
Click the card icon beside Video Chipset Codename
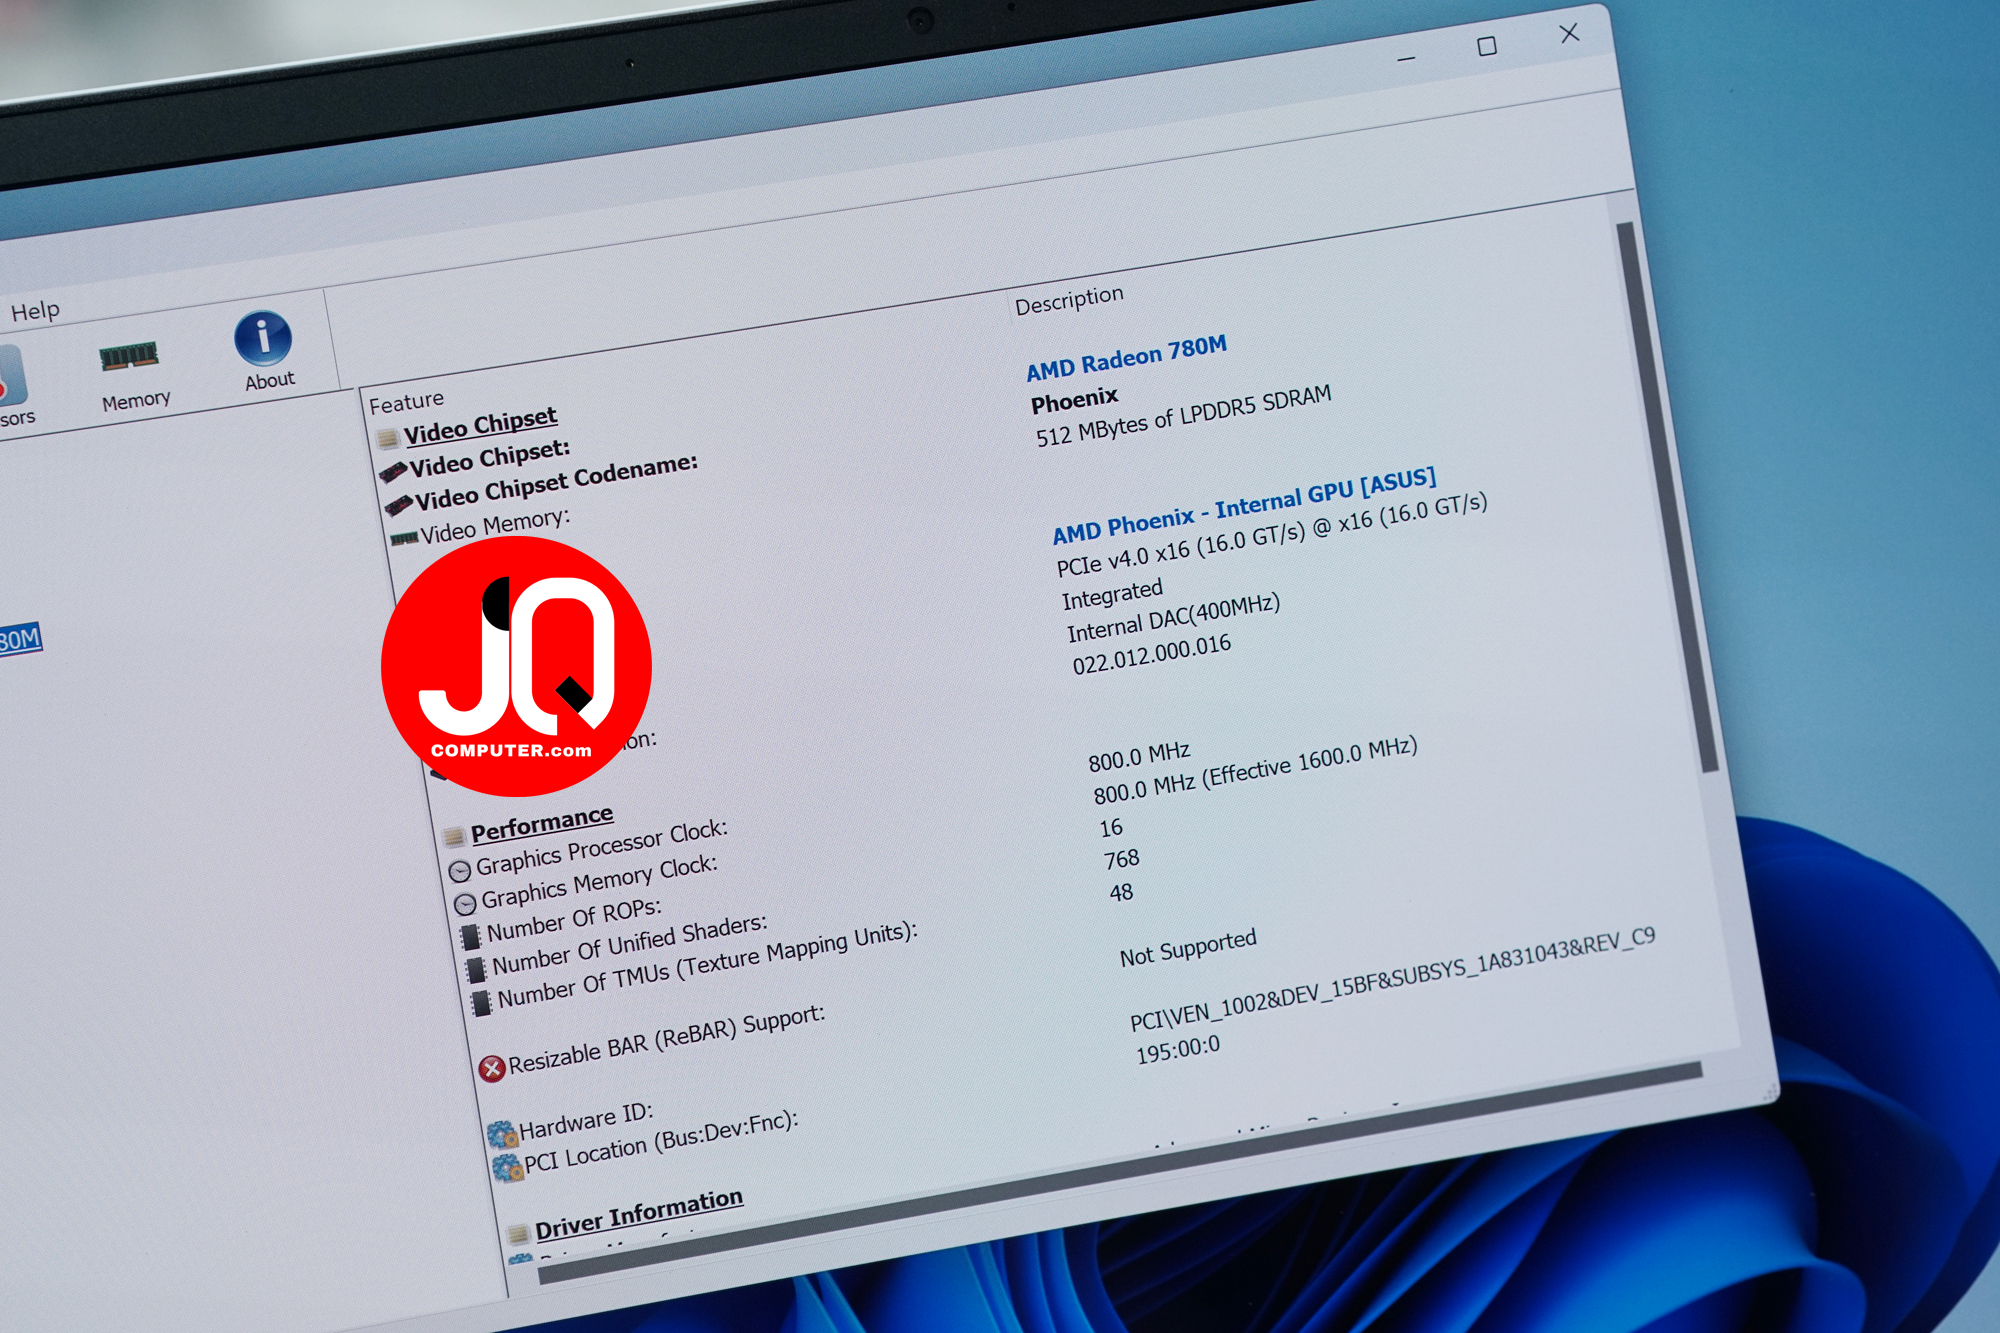[398, 503]
